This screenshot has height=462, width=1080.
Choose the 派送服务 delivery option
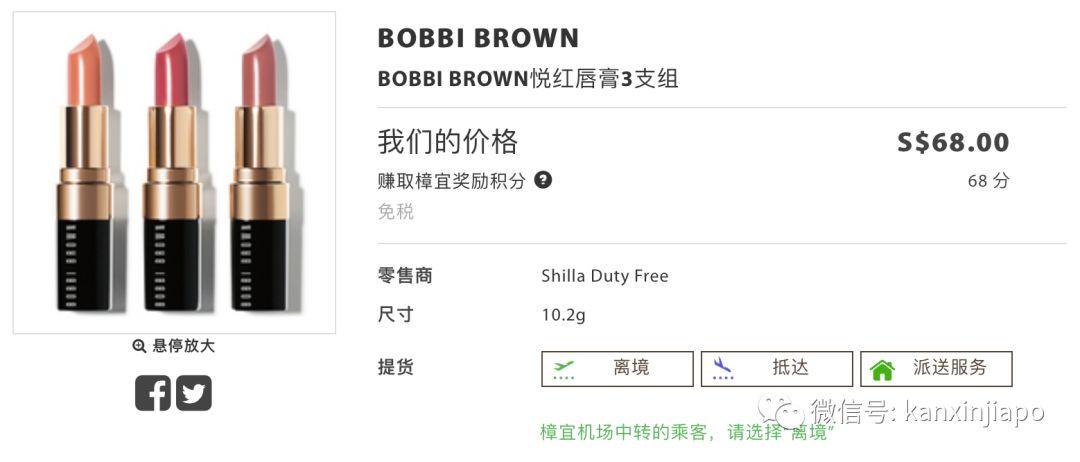[x=936, y=368]
